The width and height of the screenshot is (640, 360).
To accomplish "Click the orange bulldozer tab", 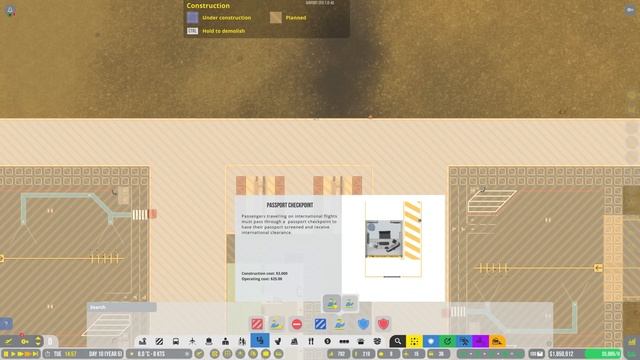I will 497,341.
